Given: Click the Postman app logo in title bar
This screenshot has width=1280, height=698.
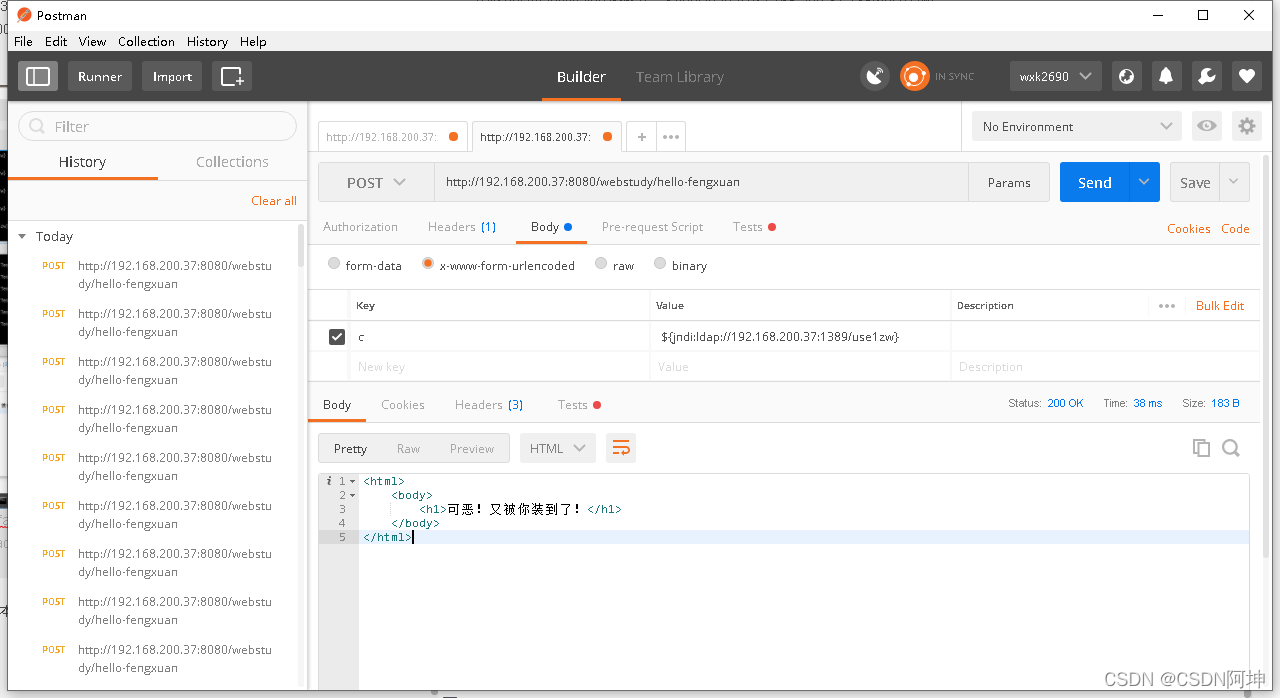Looking at the screenshot, I should click(x=24, y=15).
